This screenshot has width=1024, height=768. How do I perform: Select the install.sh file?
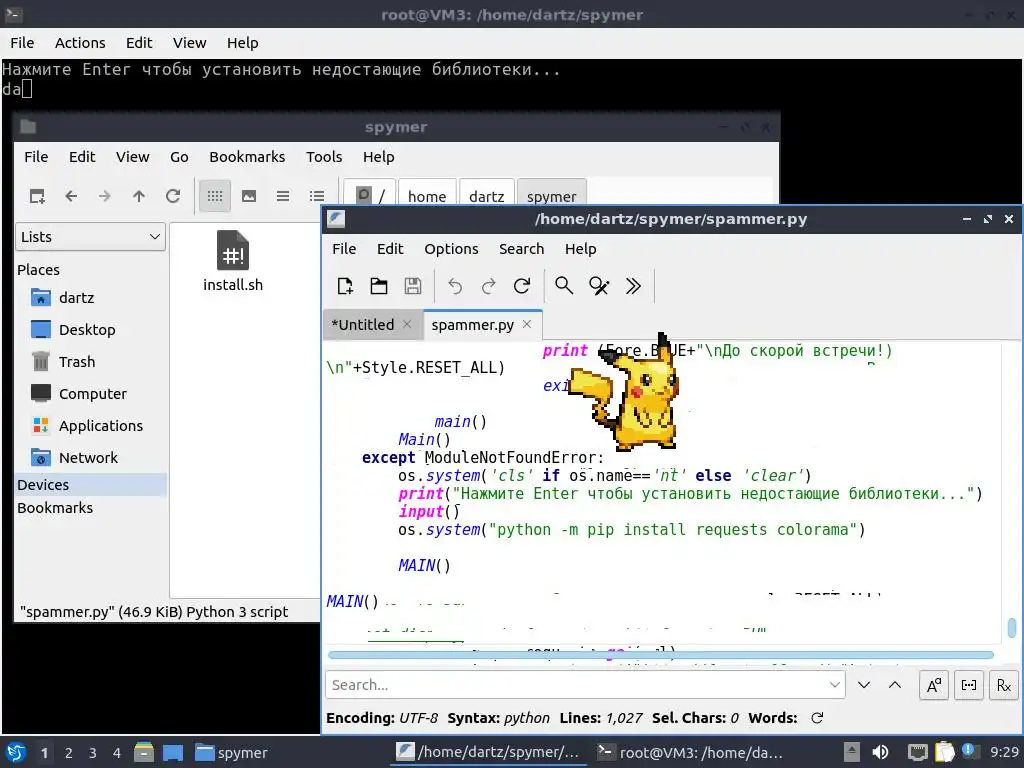[x=233, y=261]
